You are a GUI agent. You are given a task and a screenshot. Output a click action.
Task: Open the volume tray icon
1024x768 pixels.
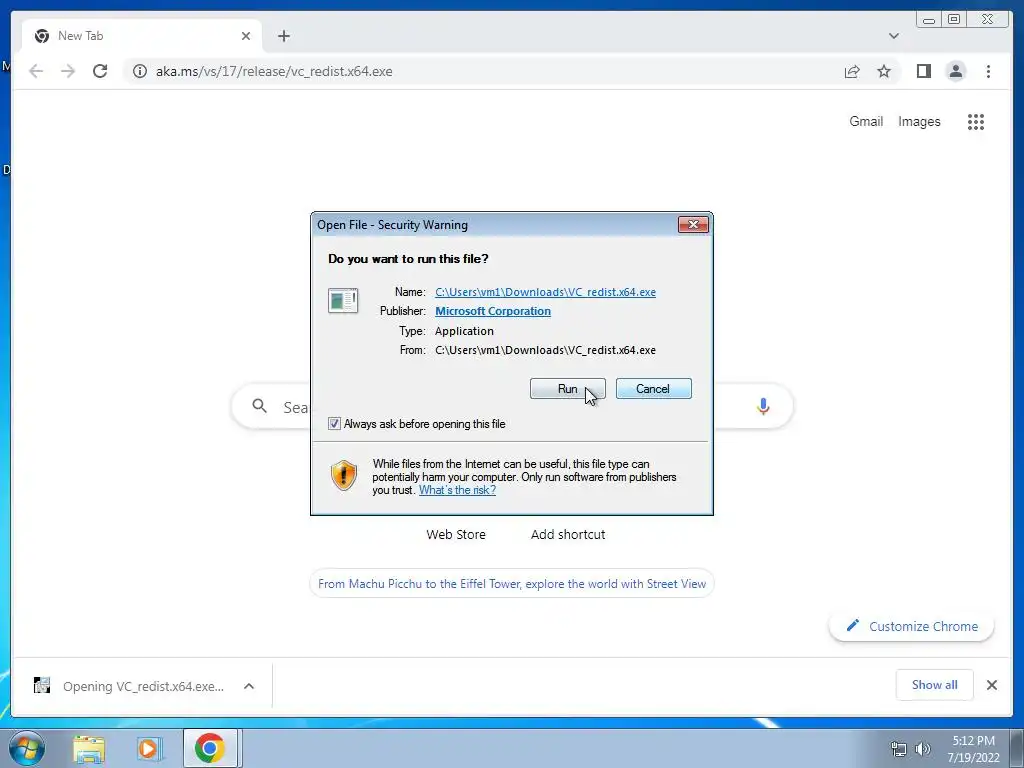pyautogui.click(x=922, y=749)
